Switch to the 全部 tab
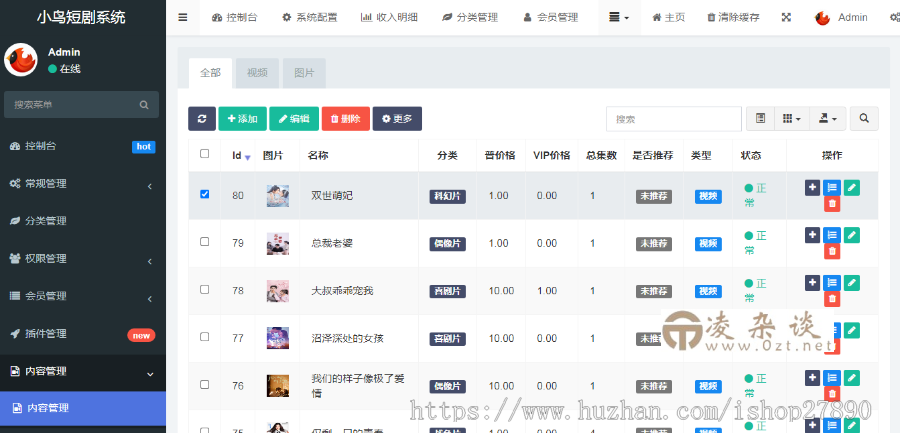 [210, 73]
